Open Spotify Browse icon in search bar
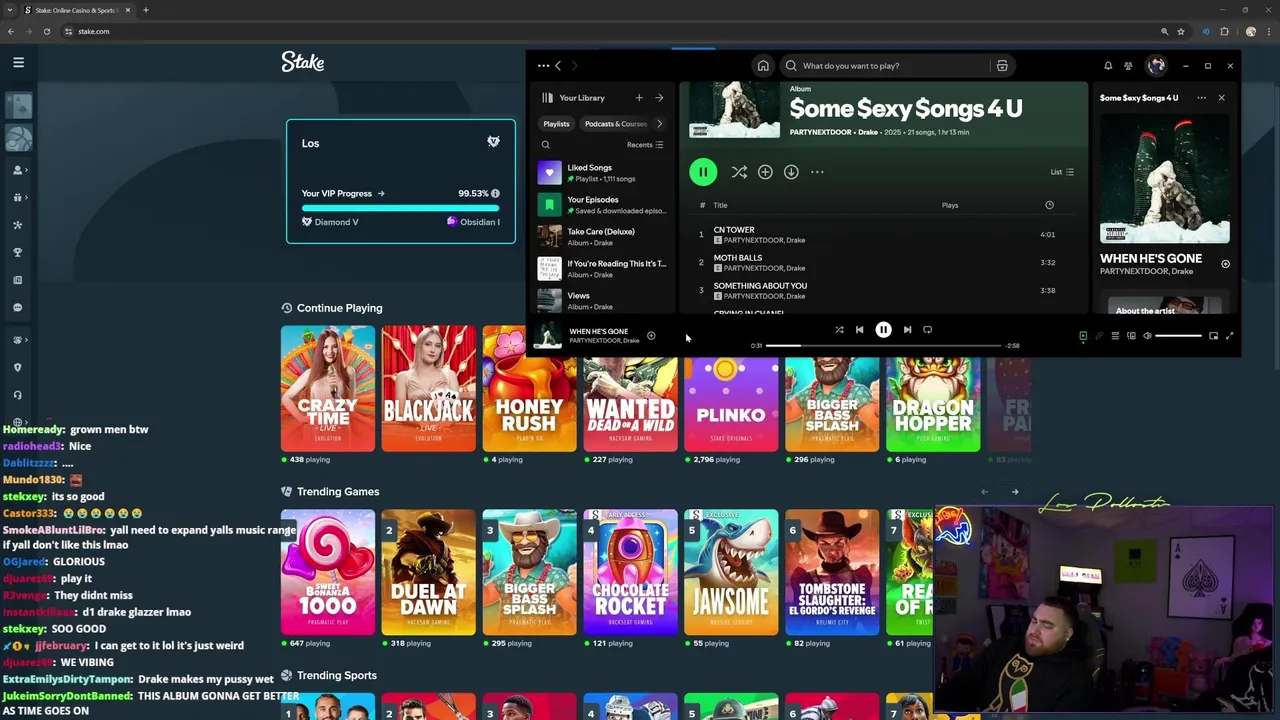The width and height of the screenshot is (1280, 720). pos(1001,66)
